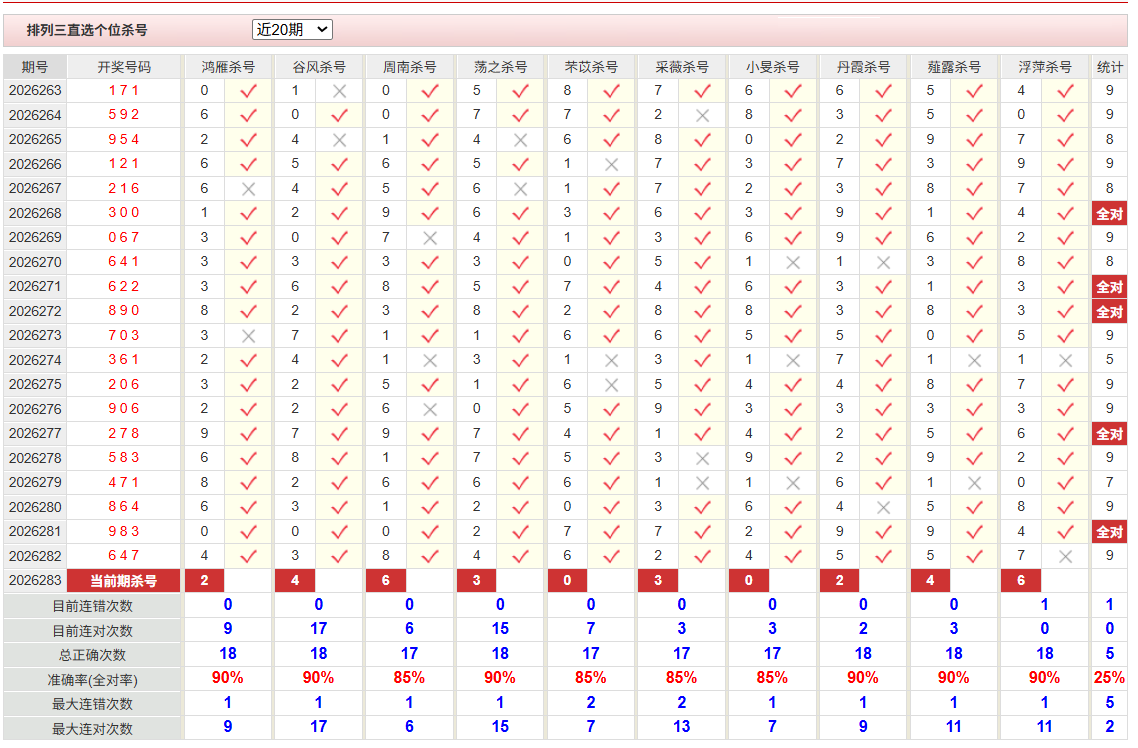Click winning numbers 9 8 3

[123, 531]
